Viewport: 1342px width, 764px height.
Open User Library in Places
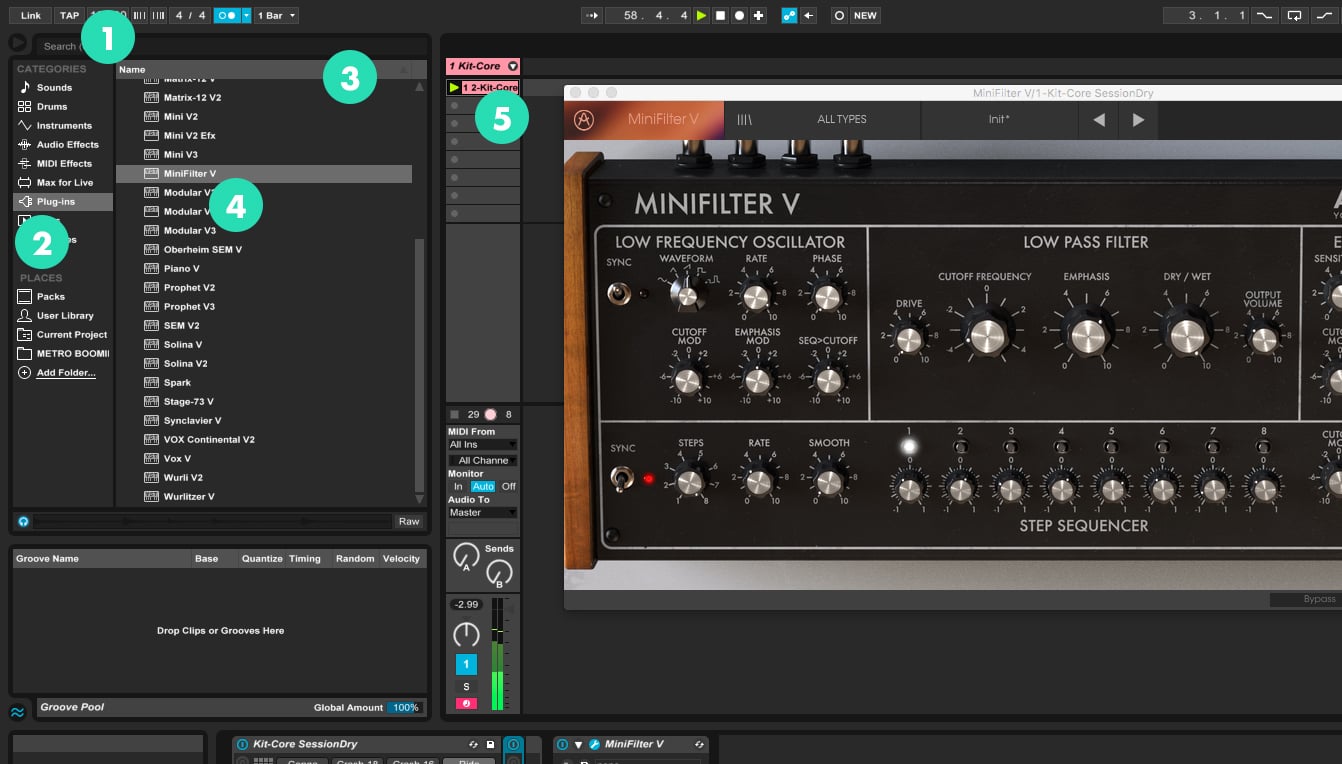pos(65,315)
